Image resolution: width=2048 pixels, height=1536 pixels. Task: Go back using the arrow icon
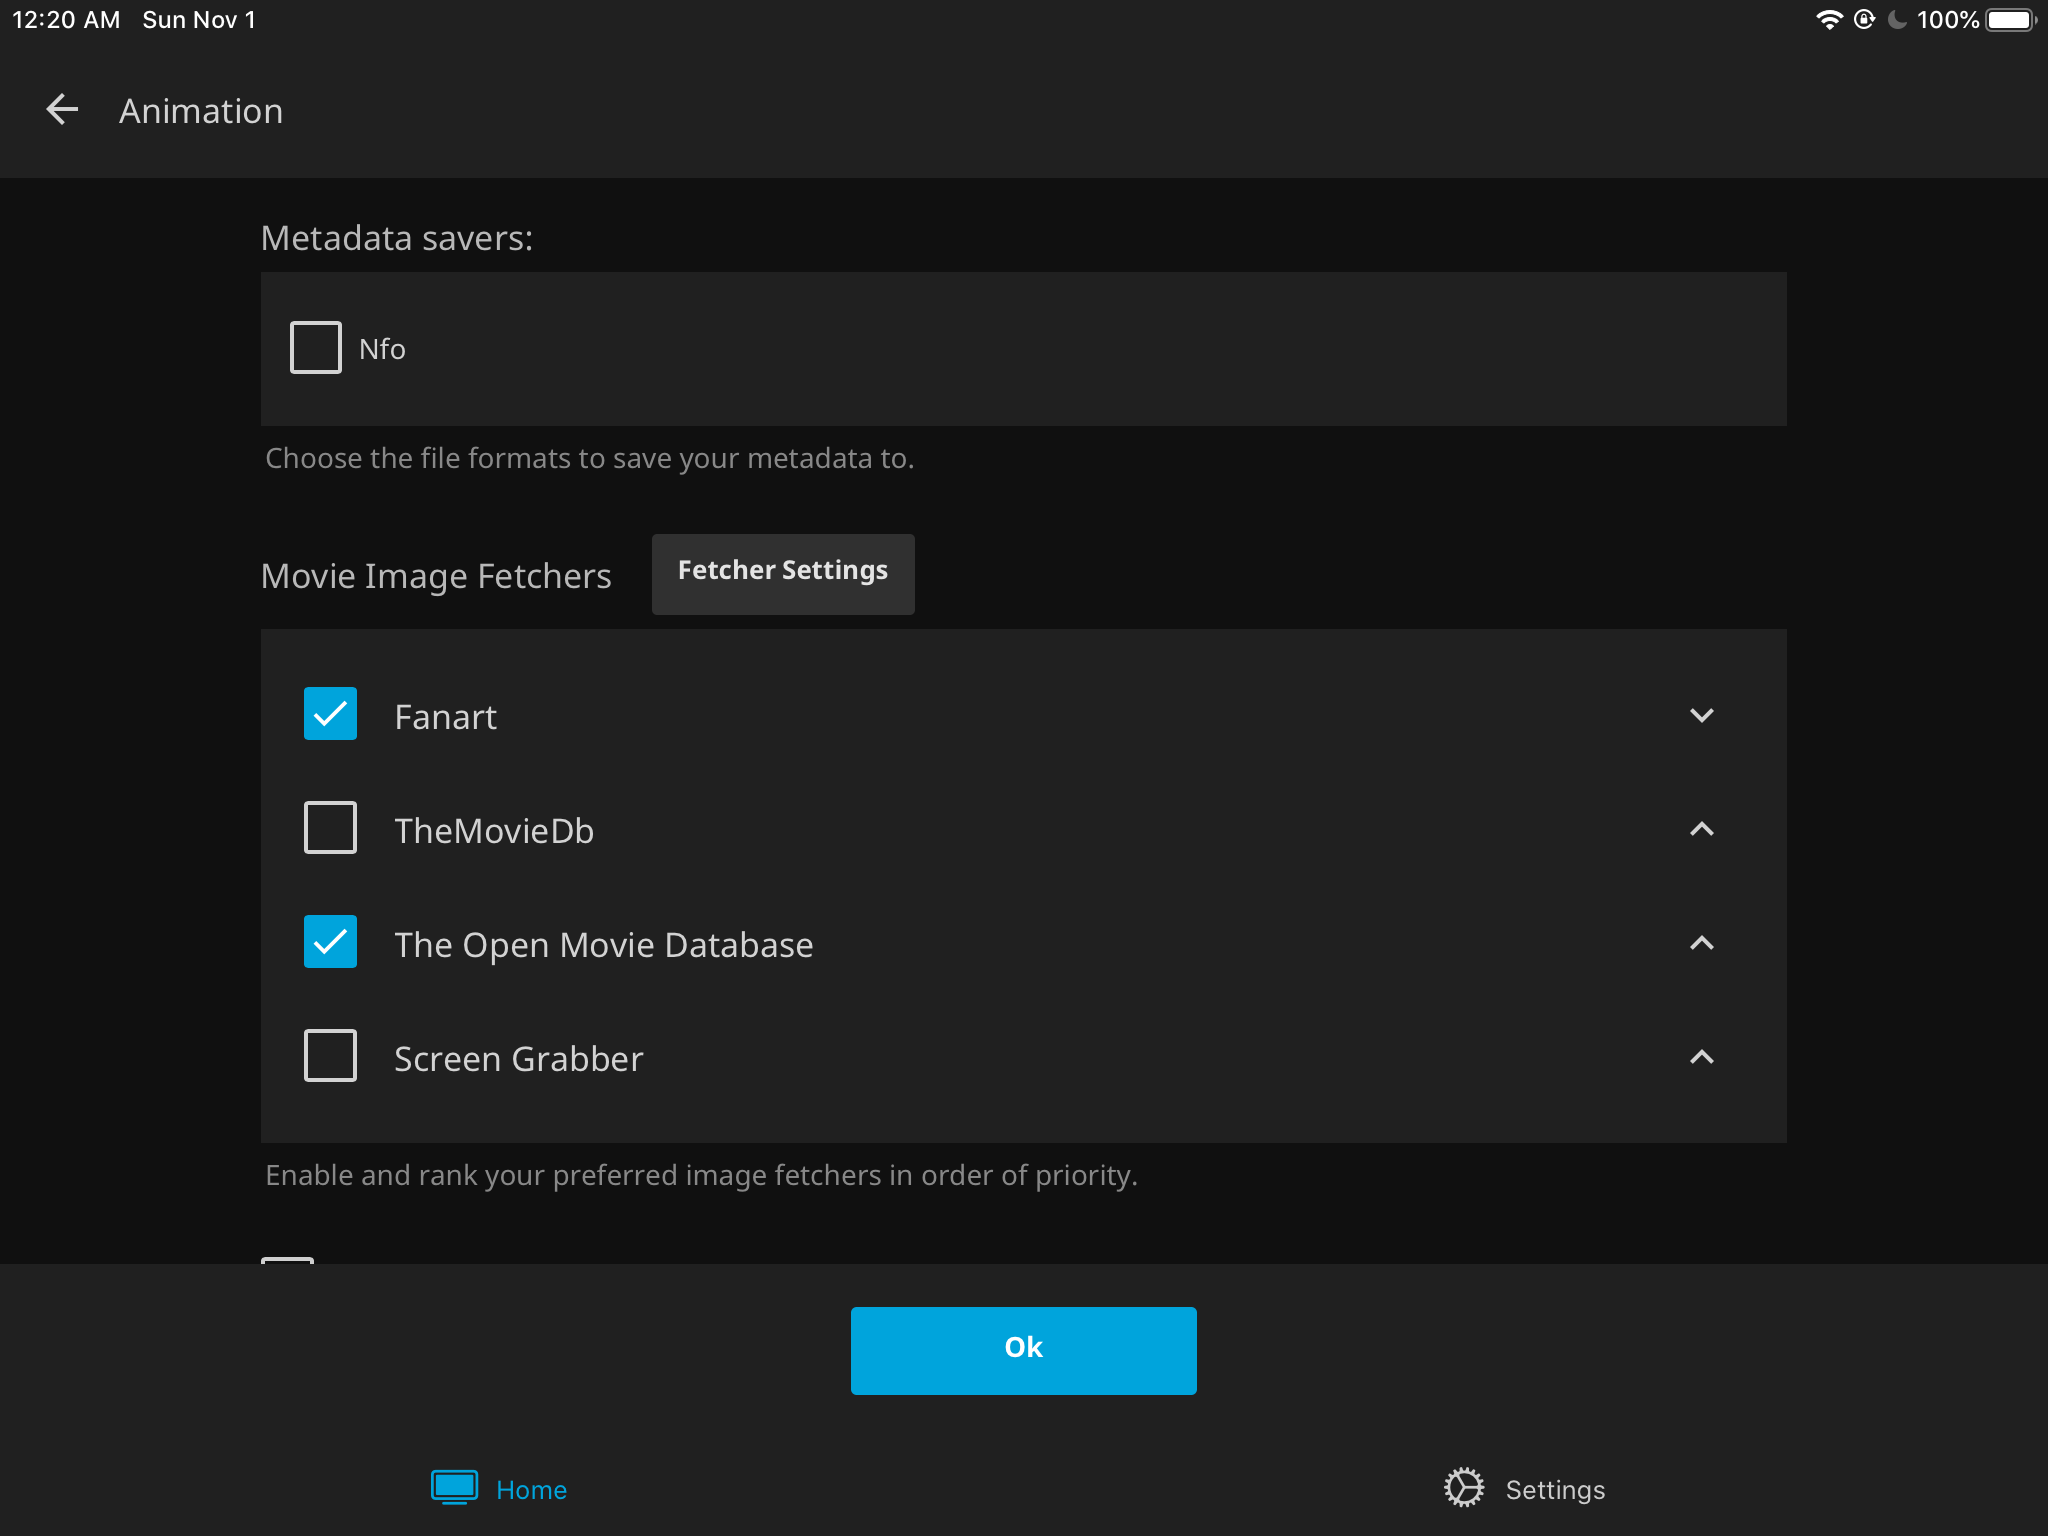tap(62, 110)
